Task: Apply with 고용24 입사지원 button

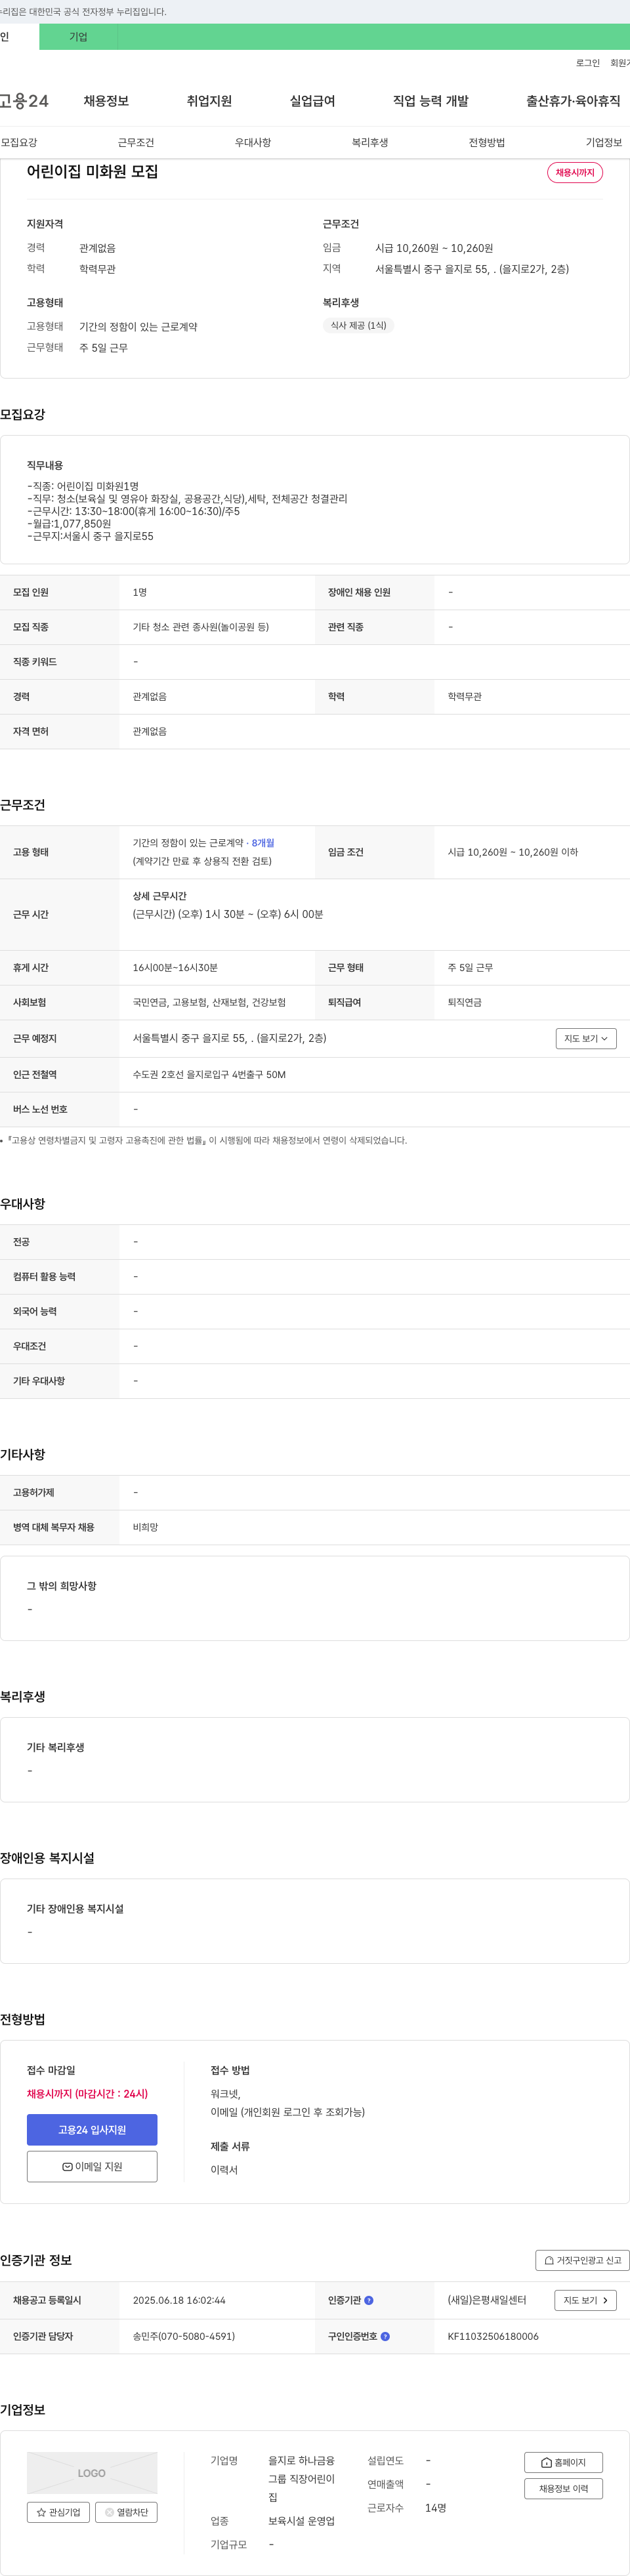Action: 92,2129
